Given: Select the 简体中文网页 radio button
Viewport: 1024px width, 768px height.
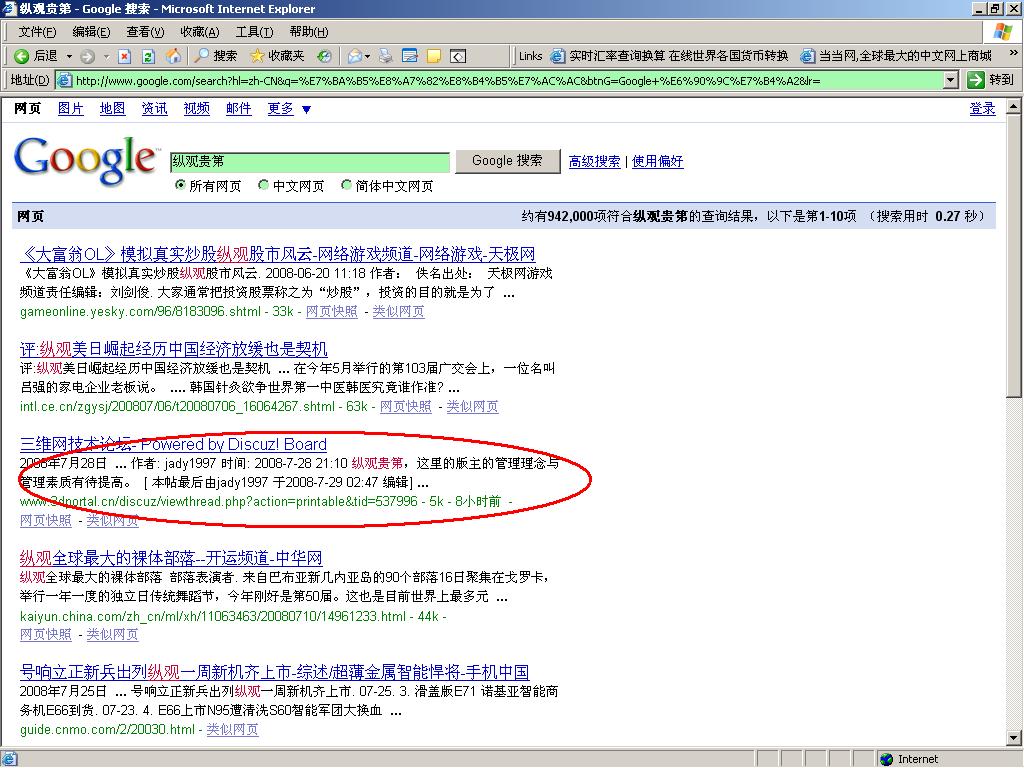Looking at the screenshot, I should pos(346,185).
